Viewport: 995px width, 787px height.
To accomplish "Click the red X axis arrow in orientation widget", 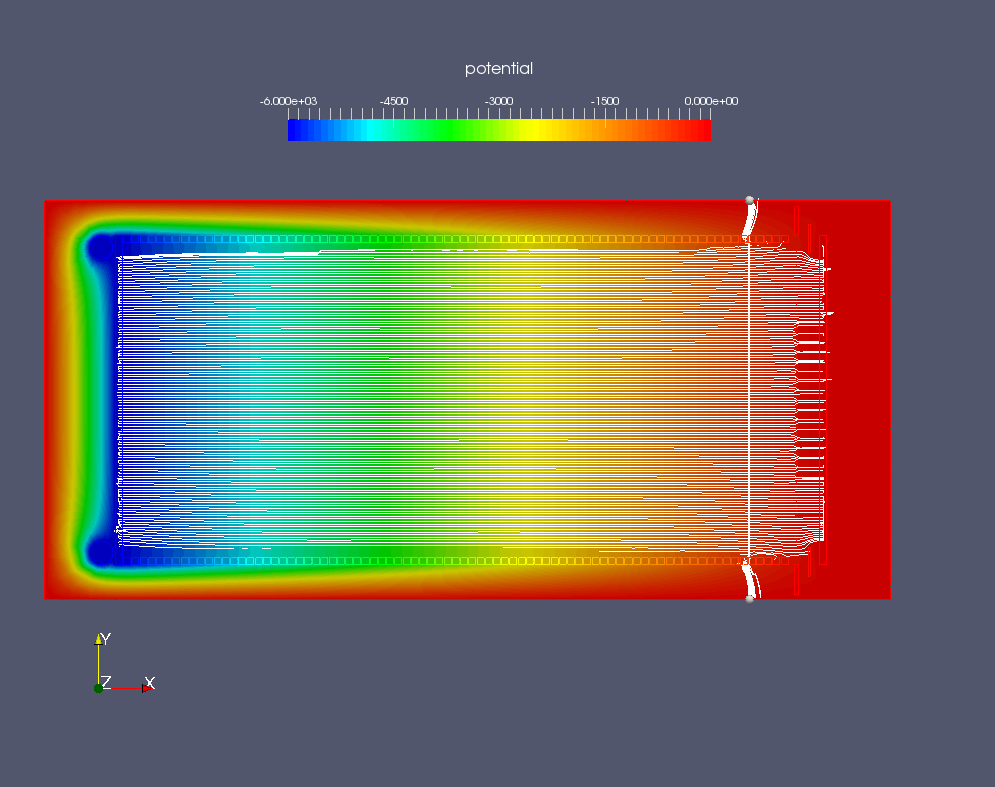I will pyautogui.click(x=147, y=688).
